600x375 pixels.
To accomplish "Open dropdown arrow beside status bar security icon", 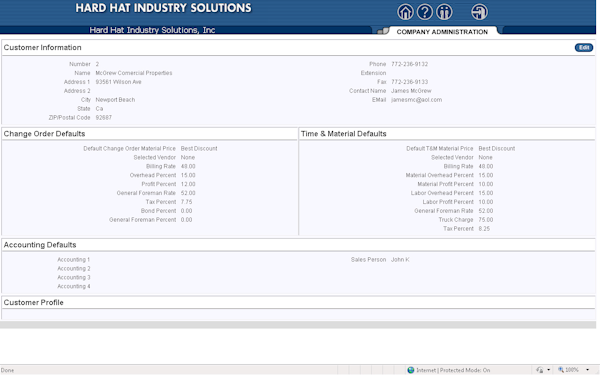I will point(548,370).
